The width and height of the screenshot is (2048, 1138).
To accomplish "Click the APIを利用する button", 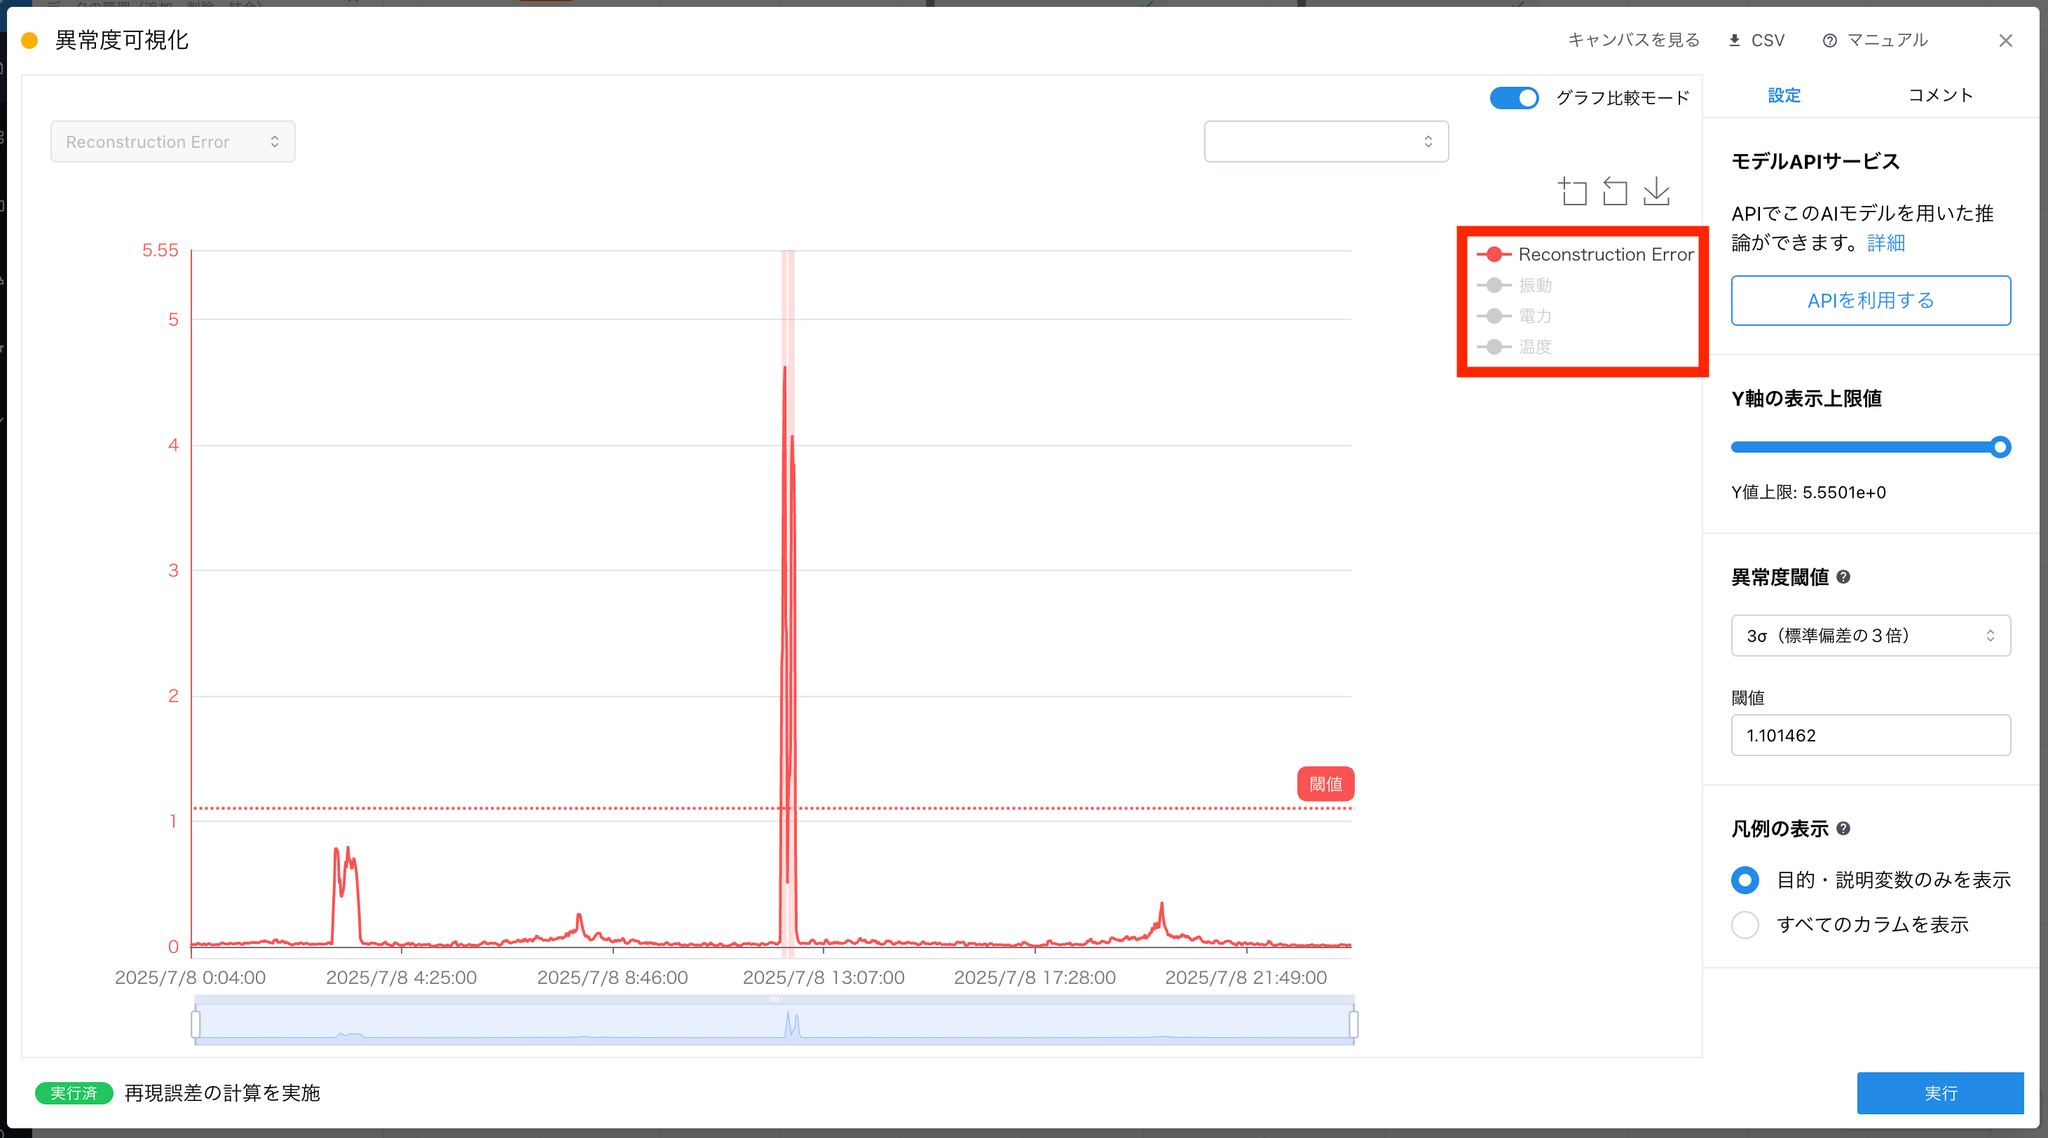I will tap(1870, 300).
